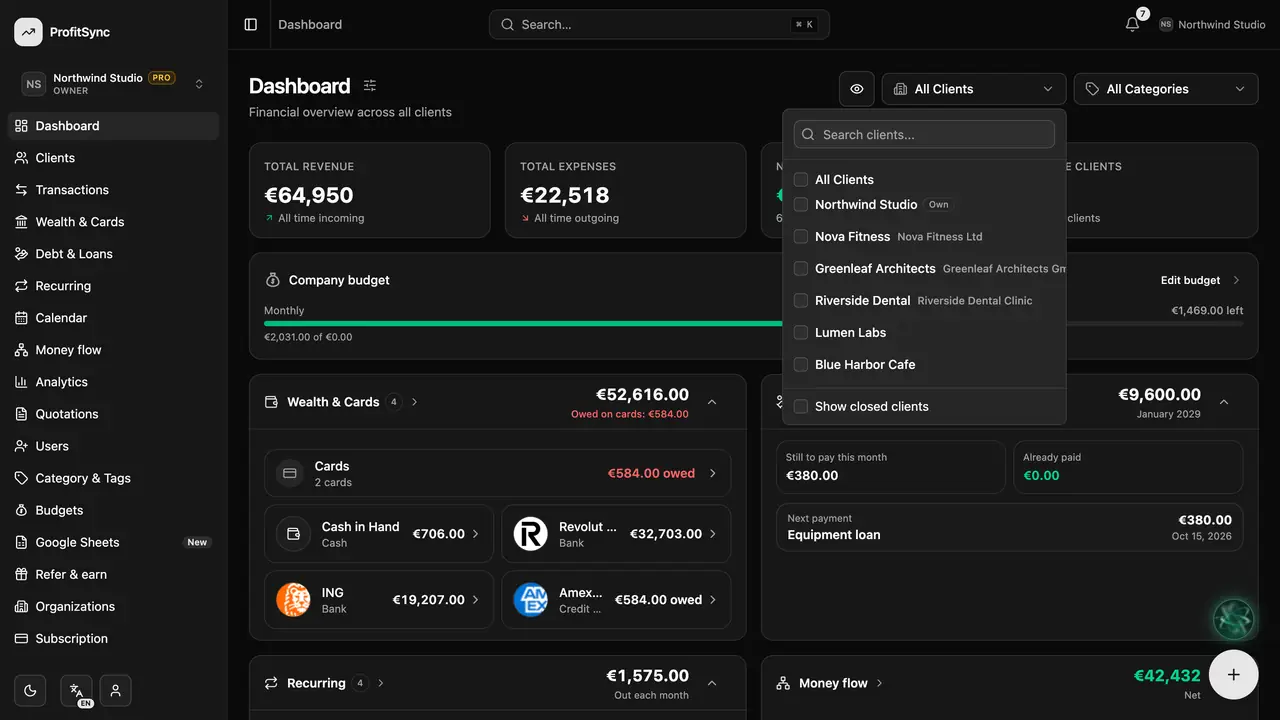The width and height of the screenshot is (1280, 720).
Task: Click the Monthly budget progress bar
Action: [x=754, y=324]
